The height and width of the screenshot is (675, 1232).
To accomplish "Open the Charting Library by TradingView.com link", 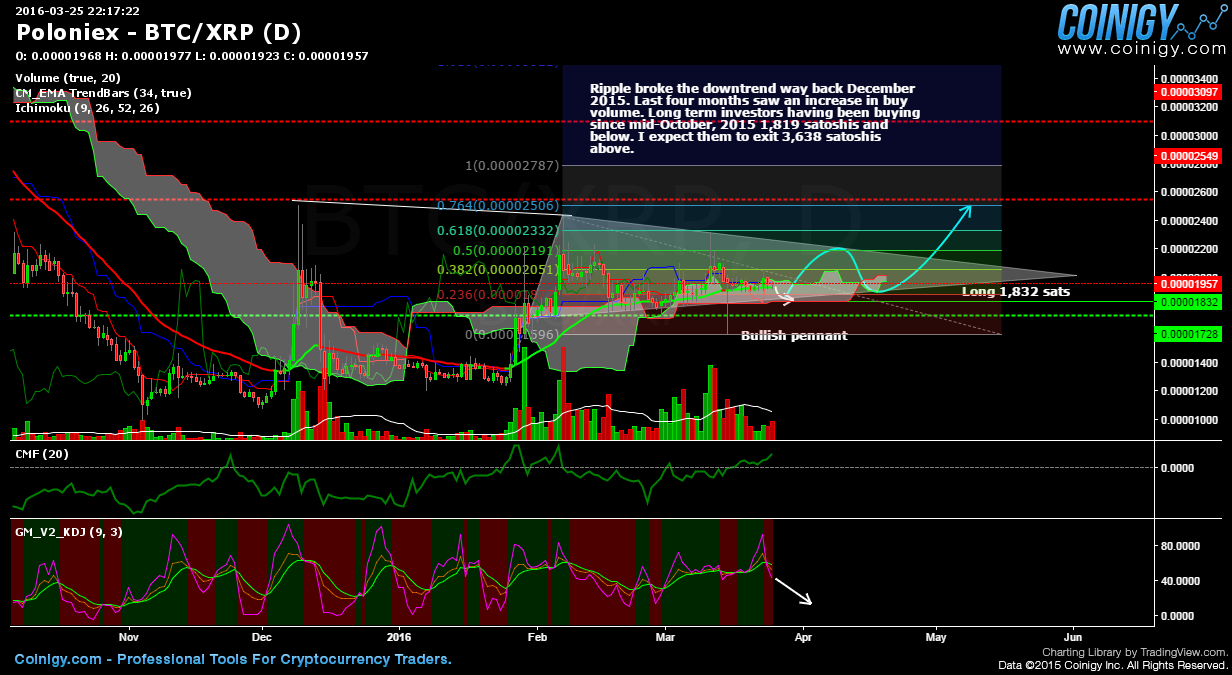I will click(1134, 652).
